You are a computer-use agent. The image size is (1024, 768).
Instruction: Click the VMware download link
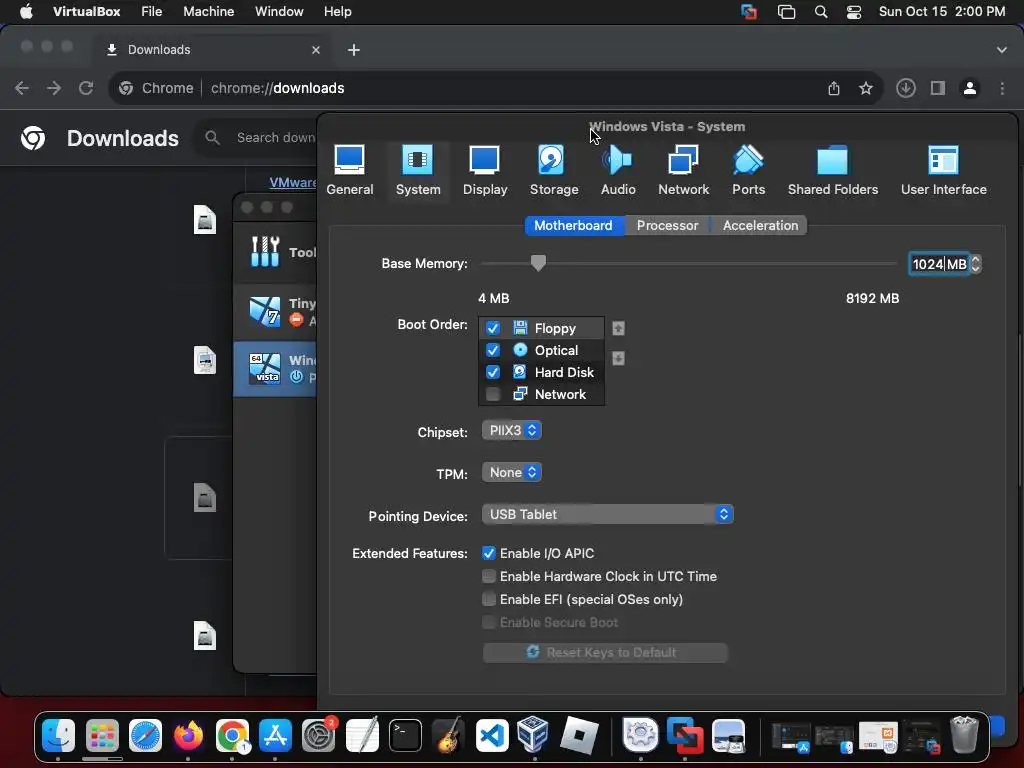pos(292,183)
